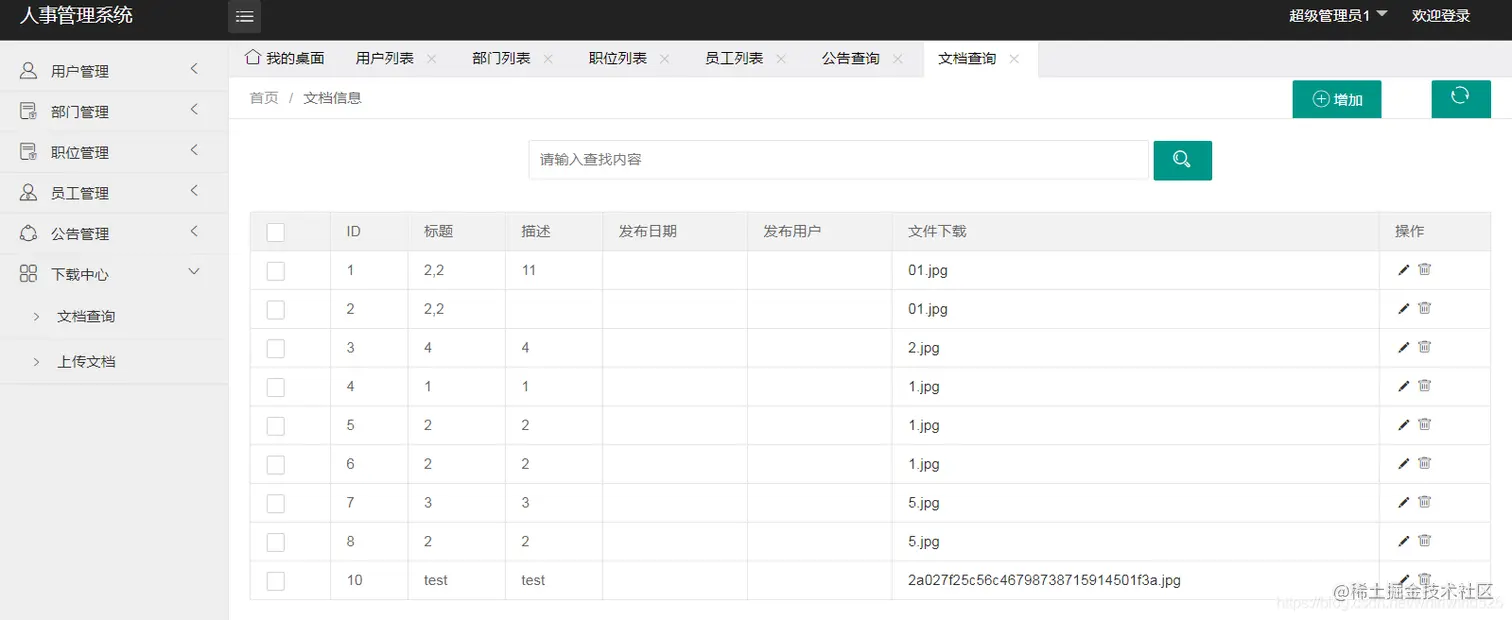Check the checkbox for row ID 2
Screen dimensions: 1512x620
tap(276, 310)
